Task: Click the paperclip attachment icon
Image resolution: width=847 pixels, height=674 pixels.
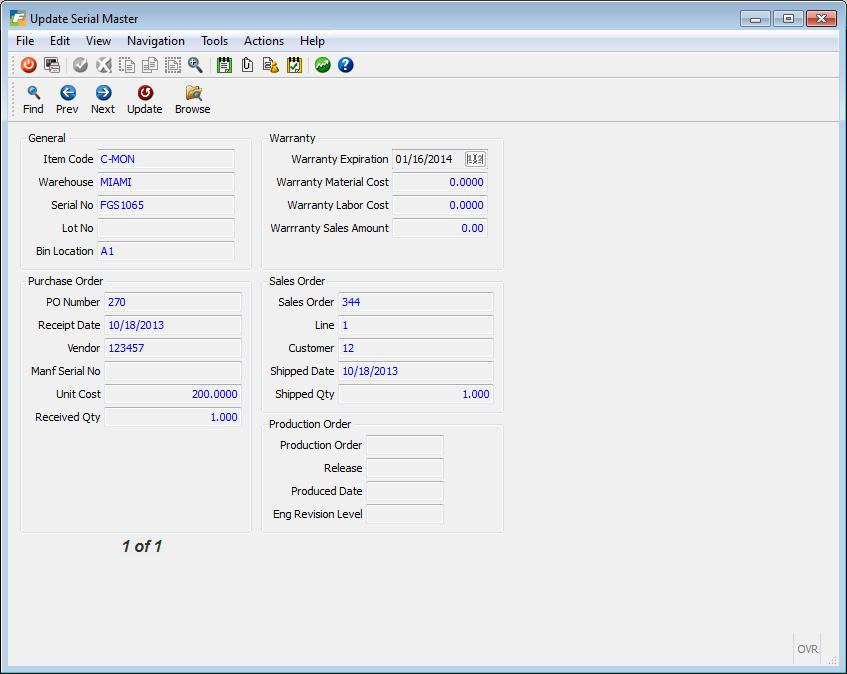Action: pos(247,65)
